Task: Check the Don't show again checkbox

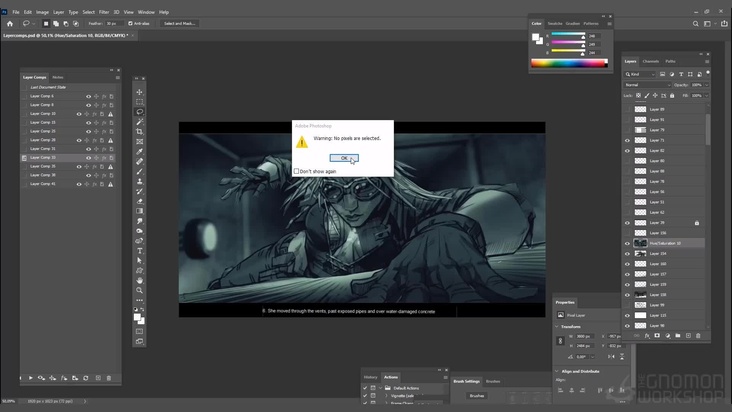Action: [297, 171]
